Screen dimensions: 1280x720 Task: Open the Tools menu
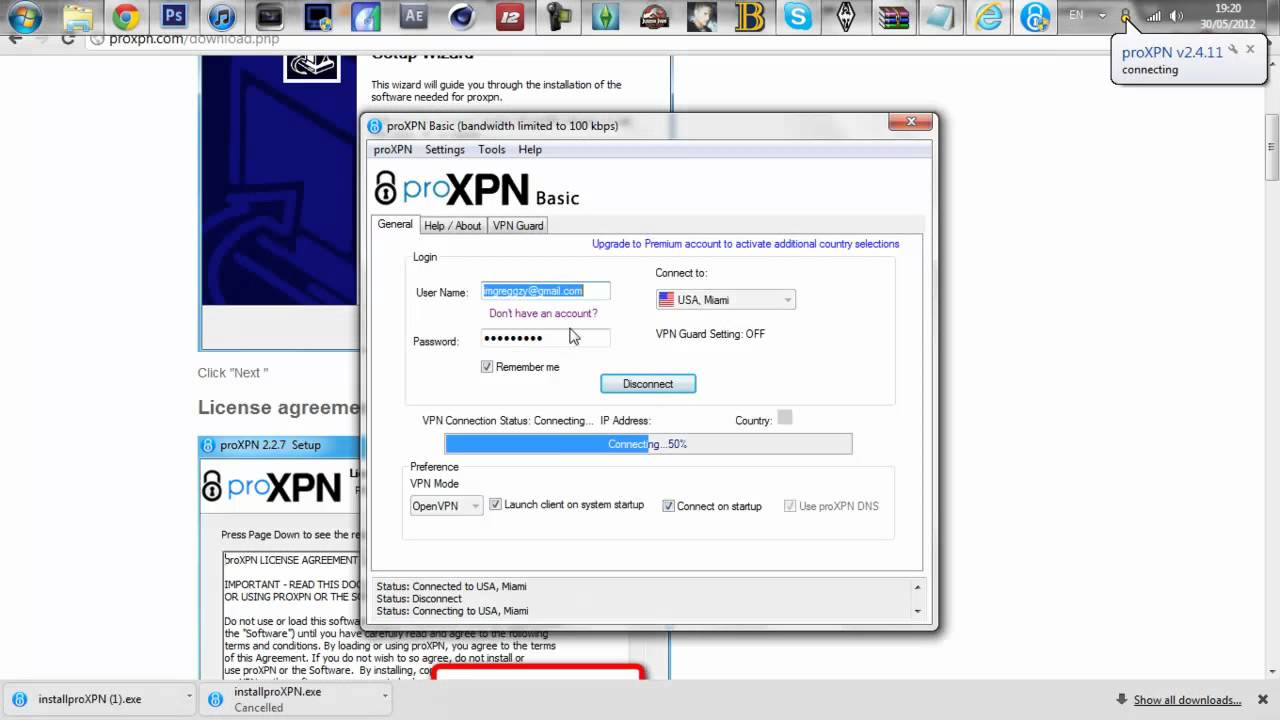pyautogui.click(x=492, y=150)
